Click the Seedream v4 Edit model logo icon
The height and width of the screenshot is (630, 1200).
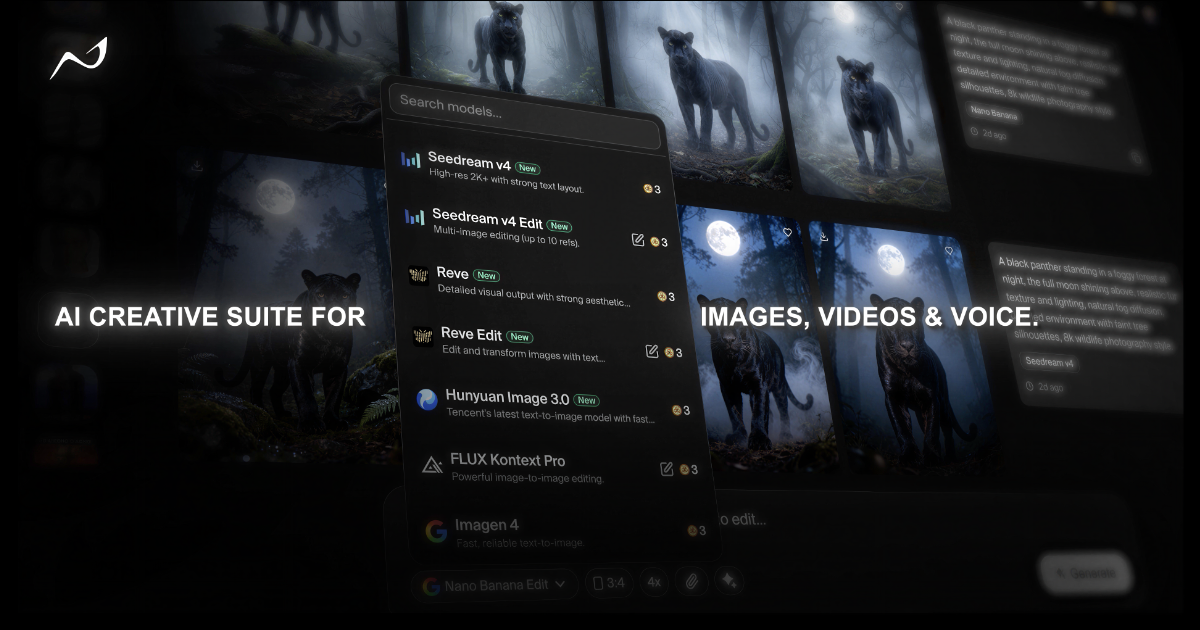click(x=415, y=216)
